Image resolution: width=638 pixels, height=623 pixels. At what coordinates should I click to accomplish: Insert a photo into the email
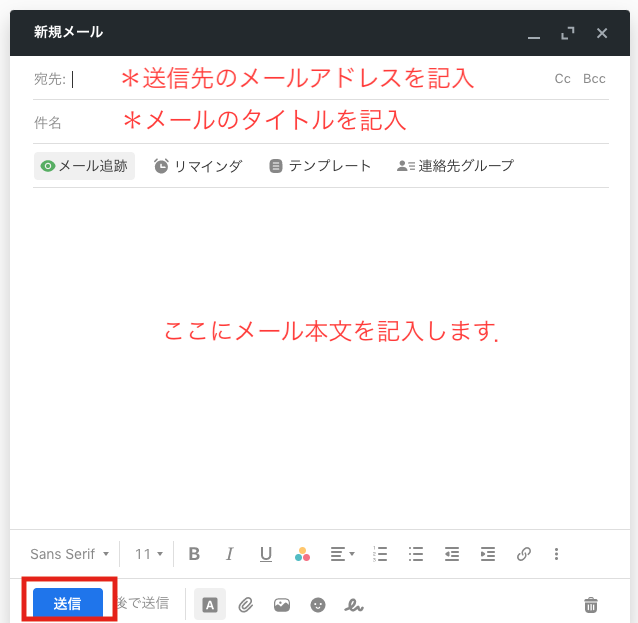click(282, 604)
